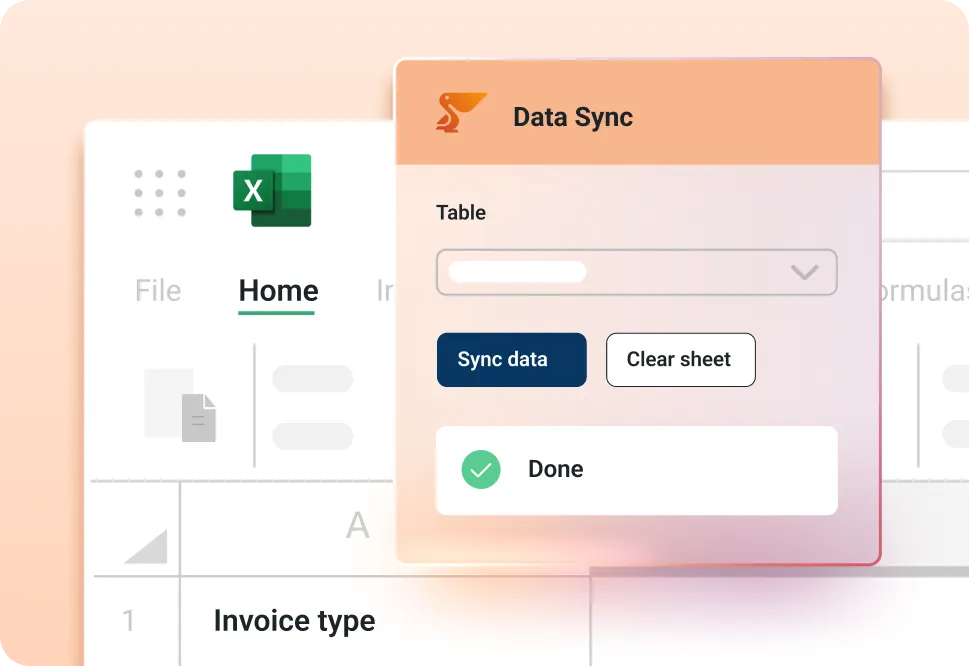
Task: Click the select-all triangle in spreadsheet corner
Action: 148,544
